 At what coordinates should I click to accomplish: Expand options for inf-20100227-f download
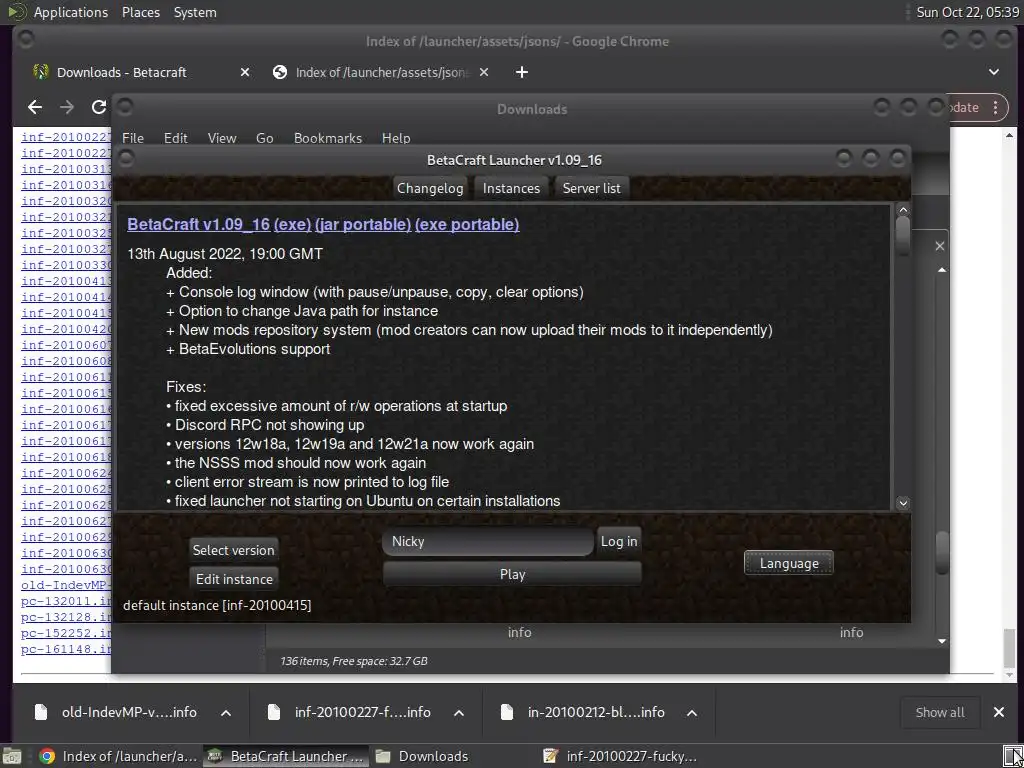click(459, 712)
